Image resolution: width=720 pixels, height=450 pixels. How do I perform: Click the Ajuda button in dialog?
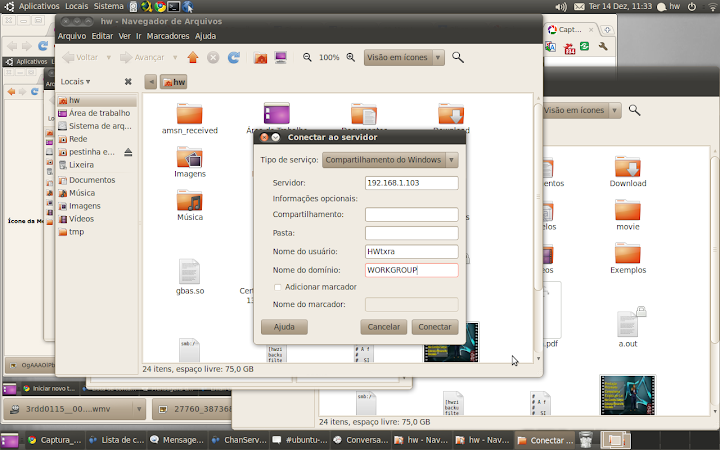click(284, 327)
